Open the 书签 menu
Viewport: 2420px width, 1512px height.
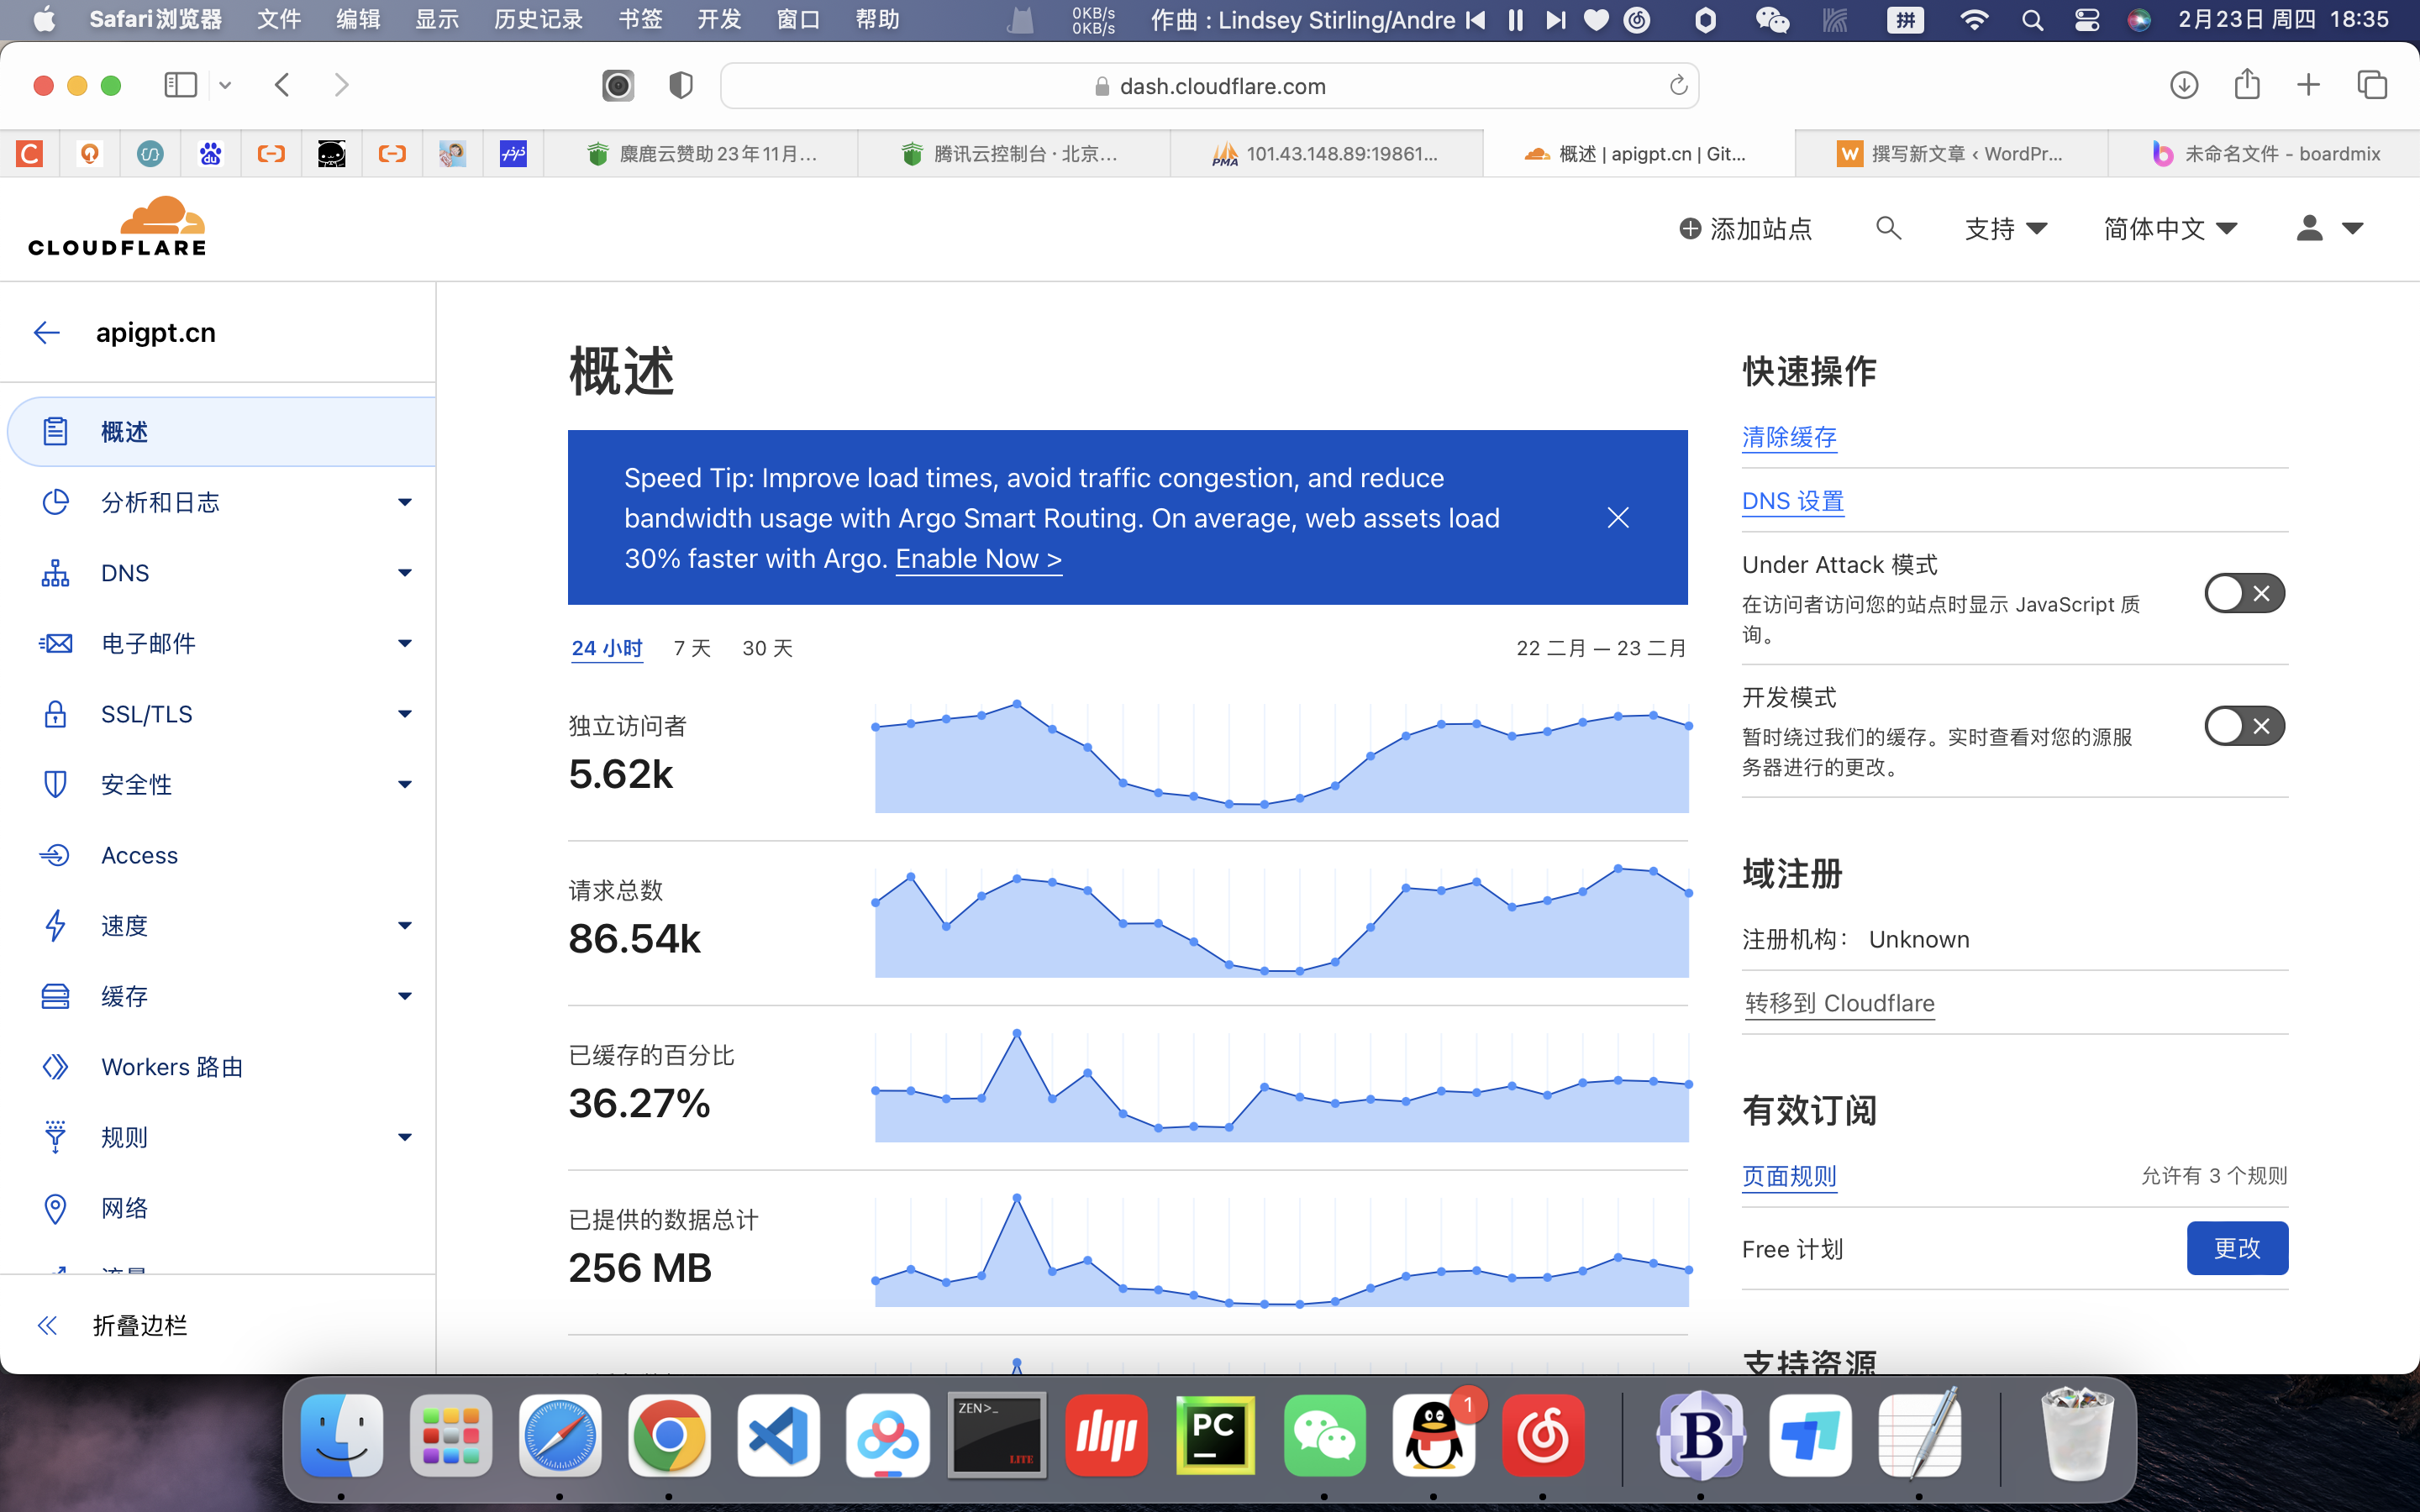(x=640, y=20)
